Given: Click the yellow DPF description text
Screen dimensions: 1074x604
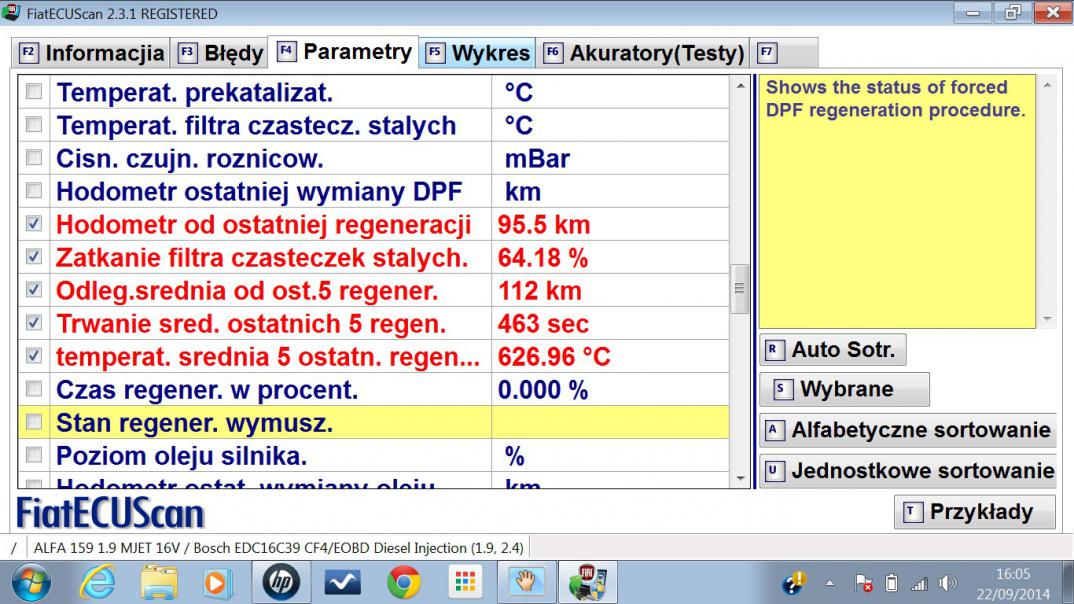Looking at the screenshot, I should (895, 99).
